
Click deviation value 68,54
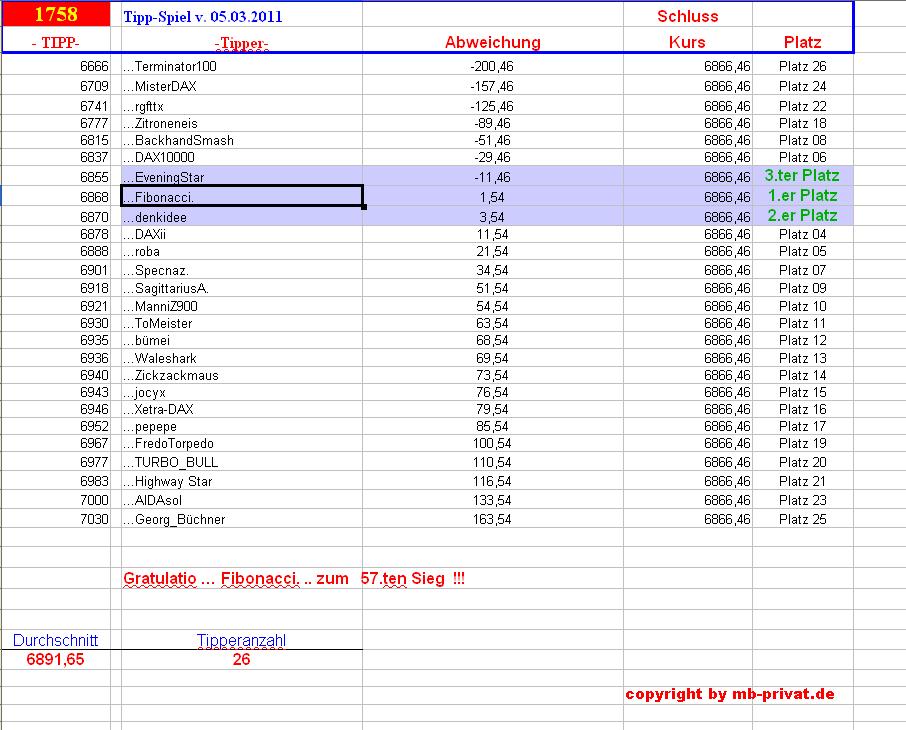tap(492, 340)
